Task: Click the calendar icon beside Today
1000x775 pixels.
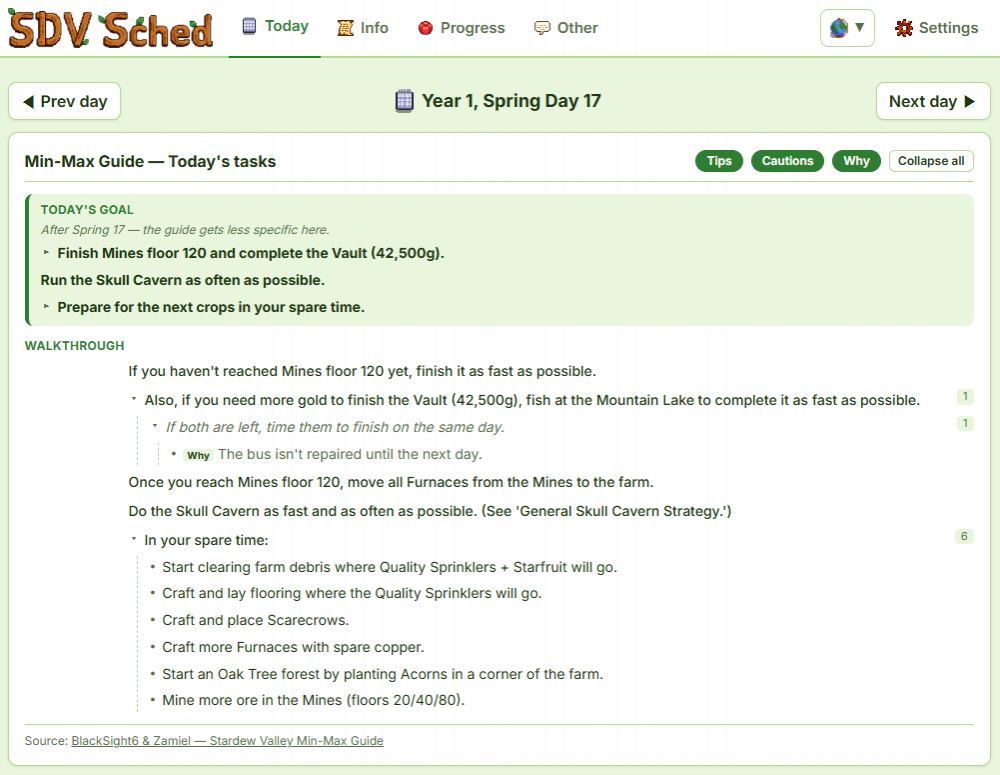Action: click(x=249, y=26)
